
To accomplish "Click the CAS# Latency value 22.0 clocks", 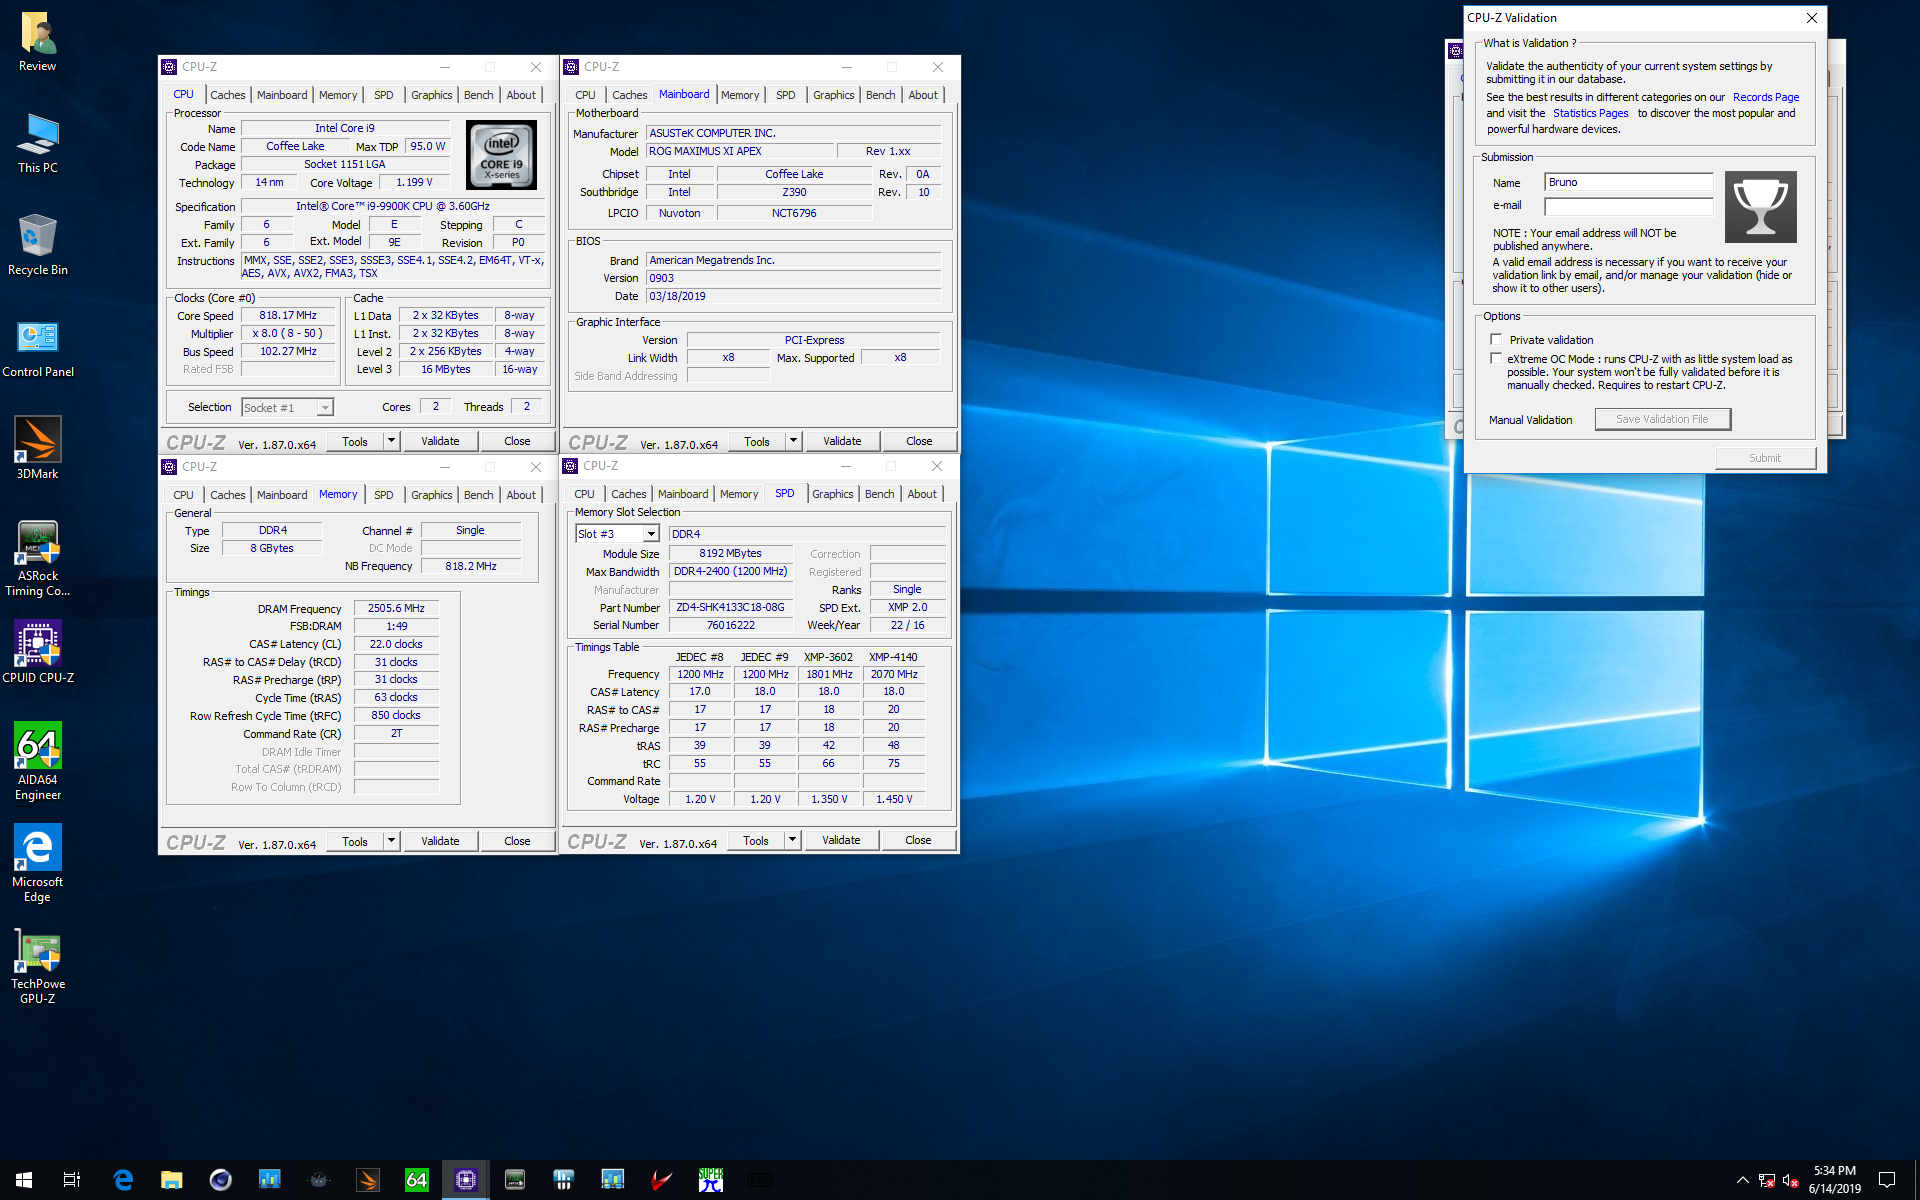I will coord(396,644).
